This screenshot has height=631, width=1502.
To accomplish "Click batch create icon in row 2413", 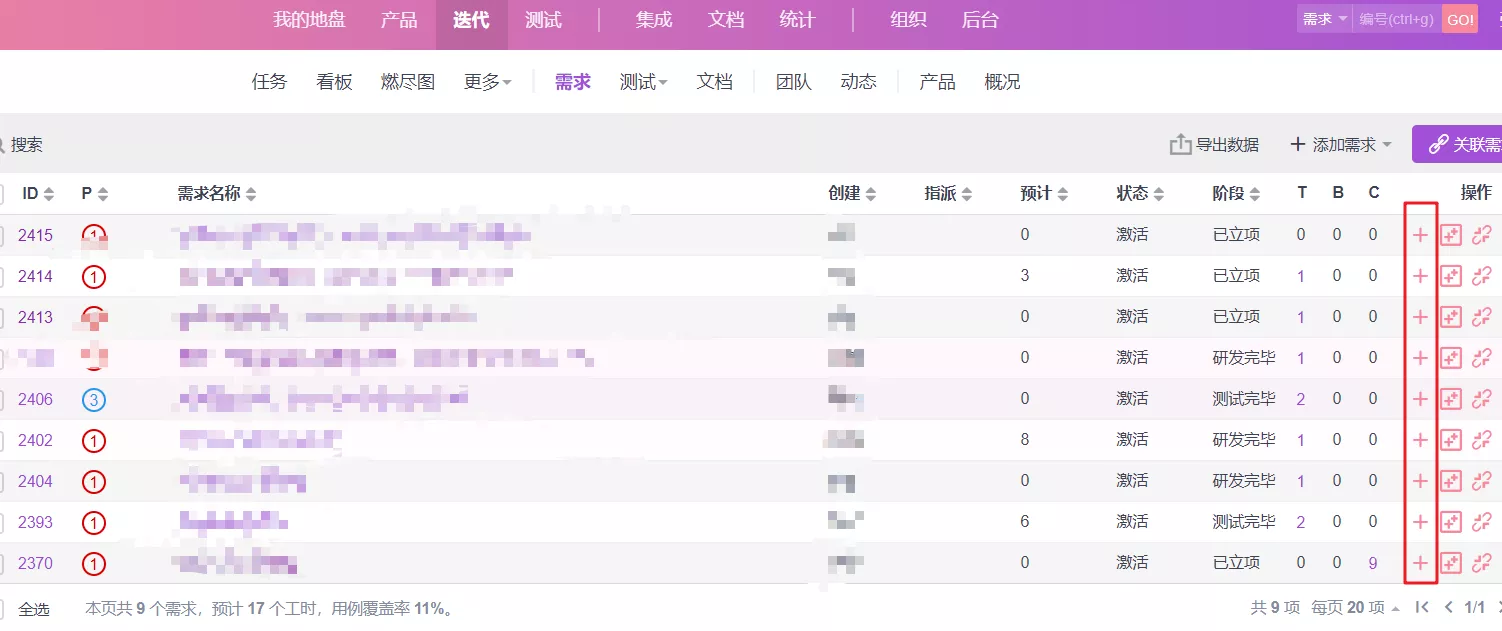I will 1451,317.
